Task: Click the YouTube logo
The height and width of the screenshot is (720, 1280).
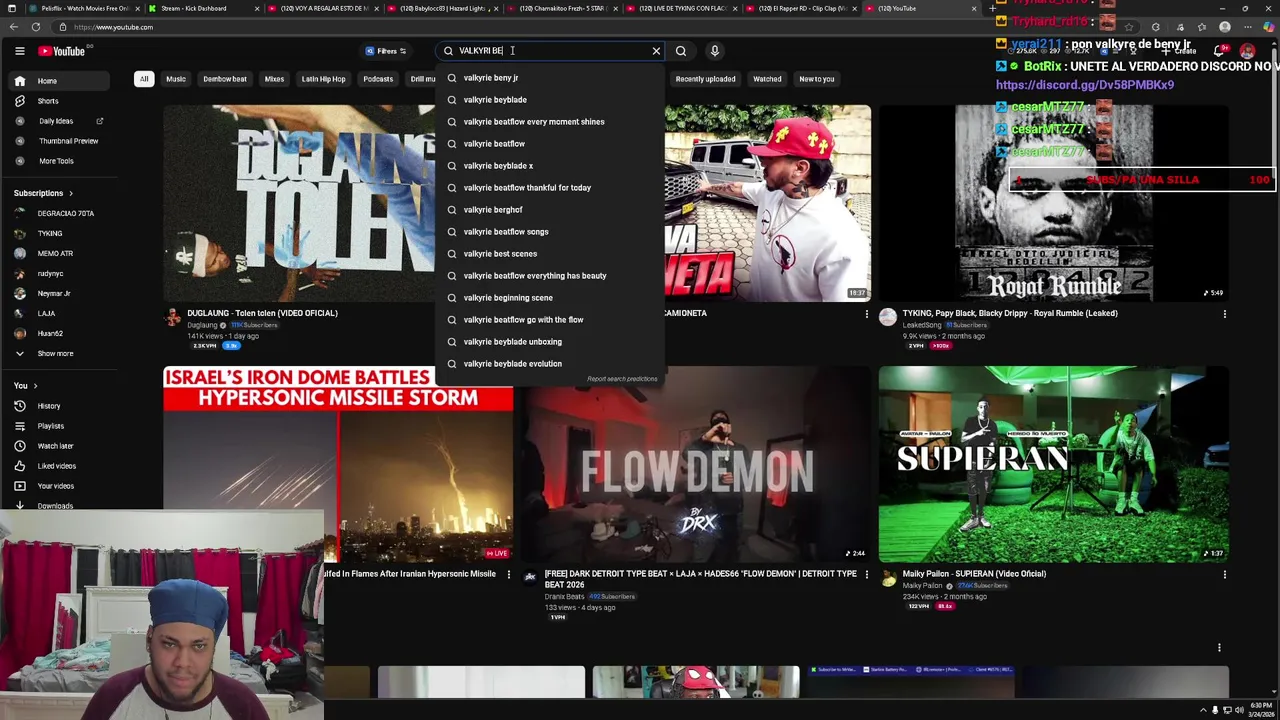Action: [62, 51]
